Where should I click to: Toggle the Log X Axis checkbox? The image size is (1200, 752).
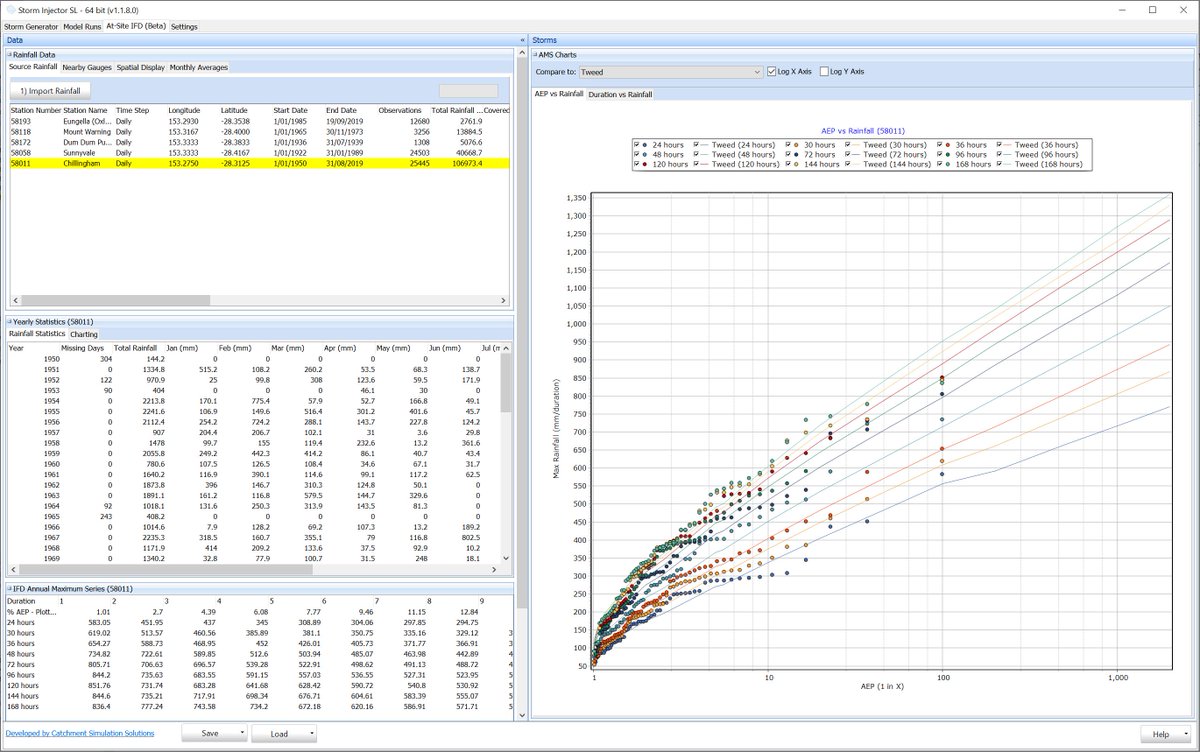(772, 72)
